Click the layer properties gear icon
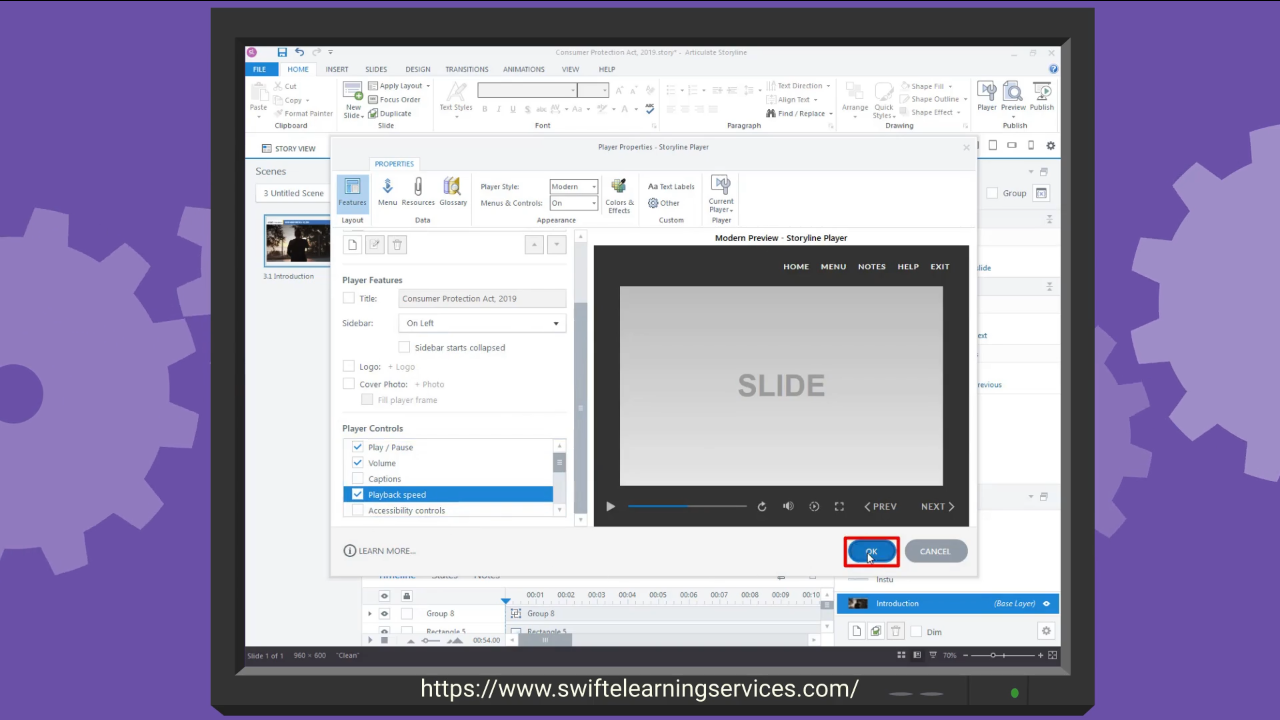The width and height of the screenshot is (1280, 720). [1046, 631]
